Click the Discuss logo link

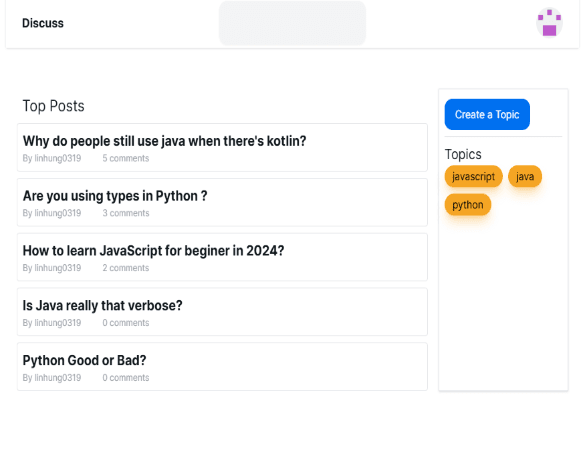(43, 23)
